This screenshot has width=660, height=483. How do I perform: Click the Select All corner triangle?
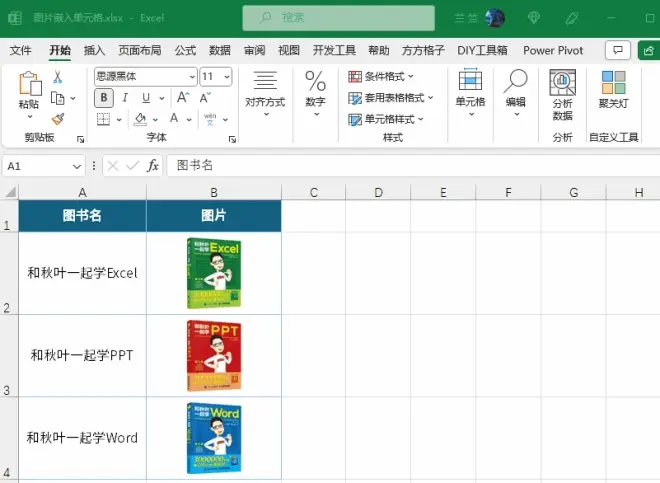[10, 192]
